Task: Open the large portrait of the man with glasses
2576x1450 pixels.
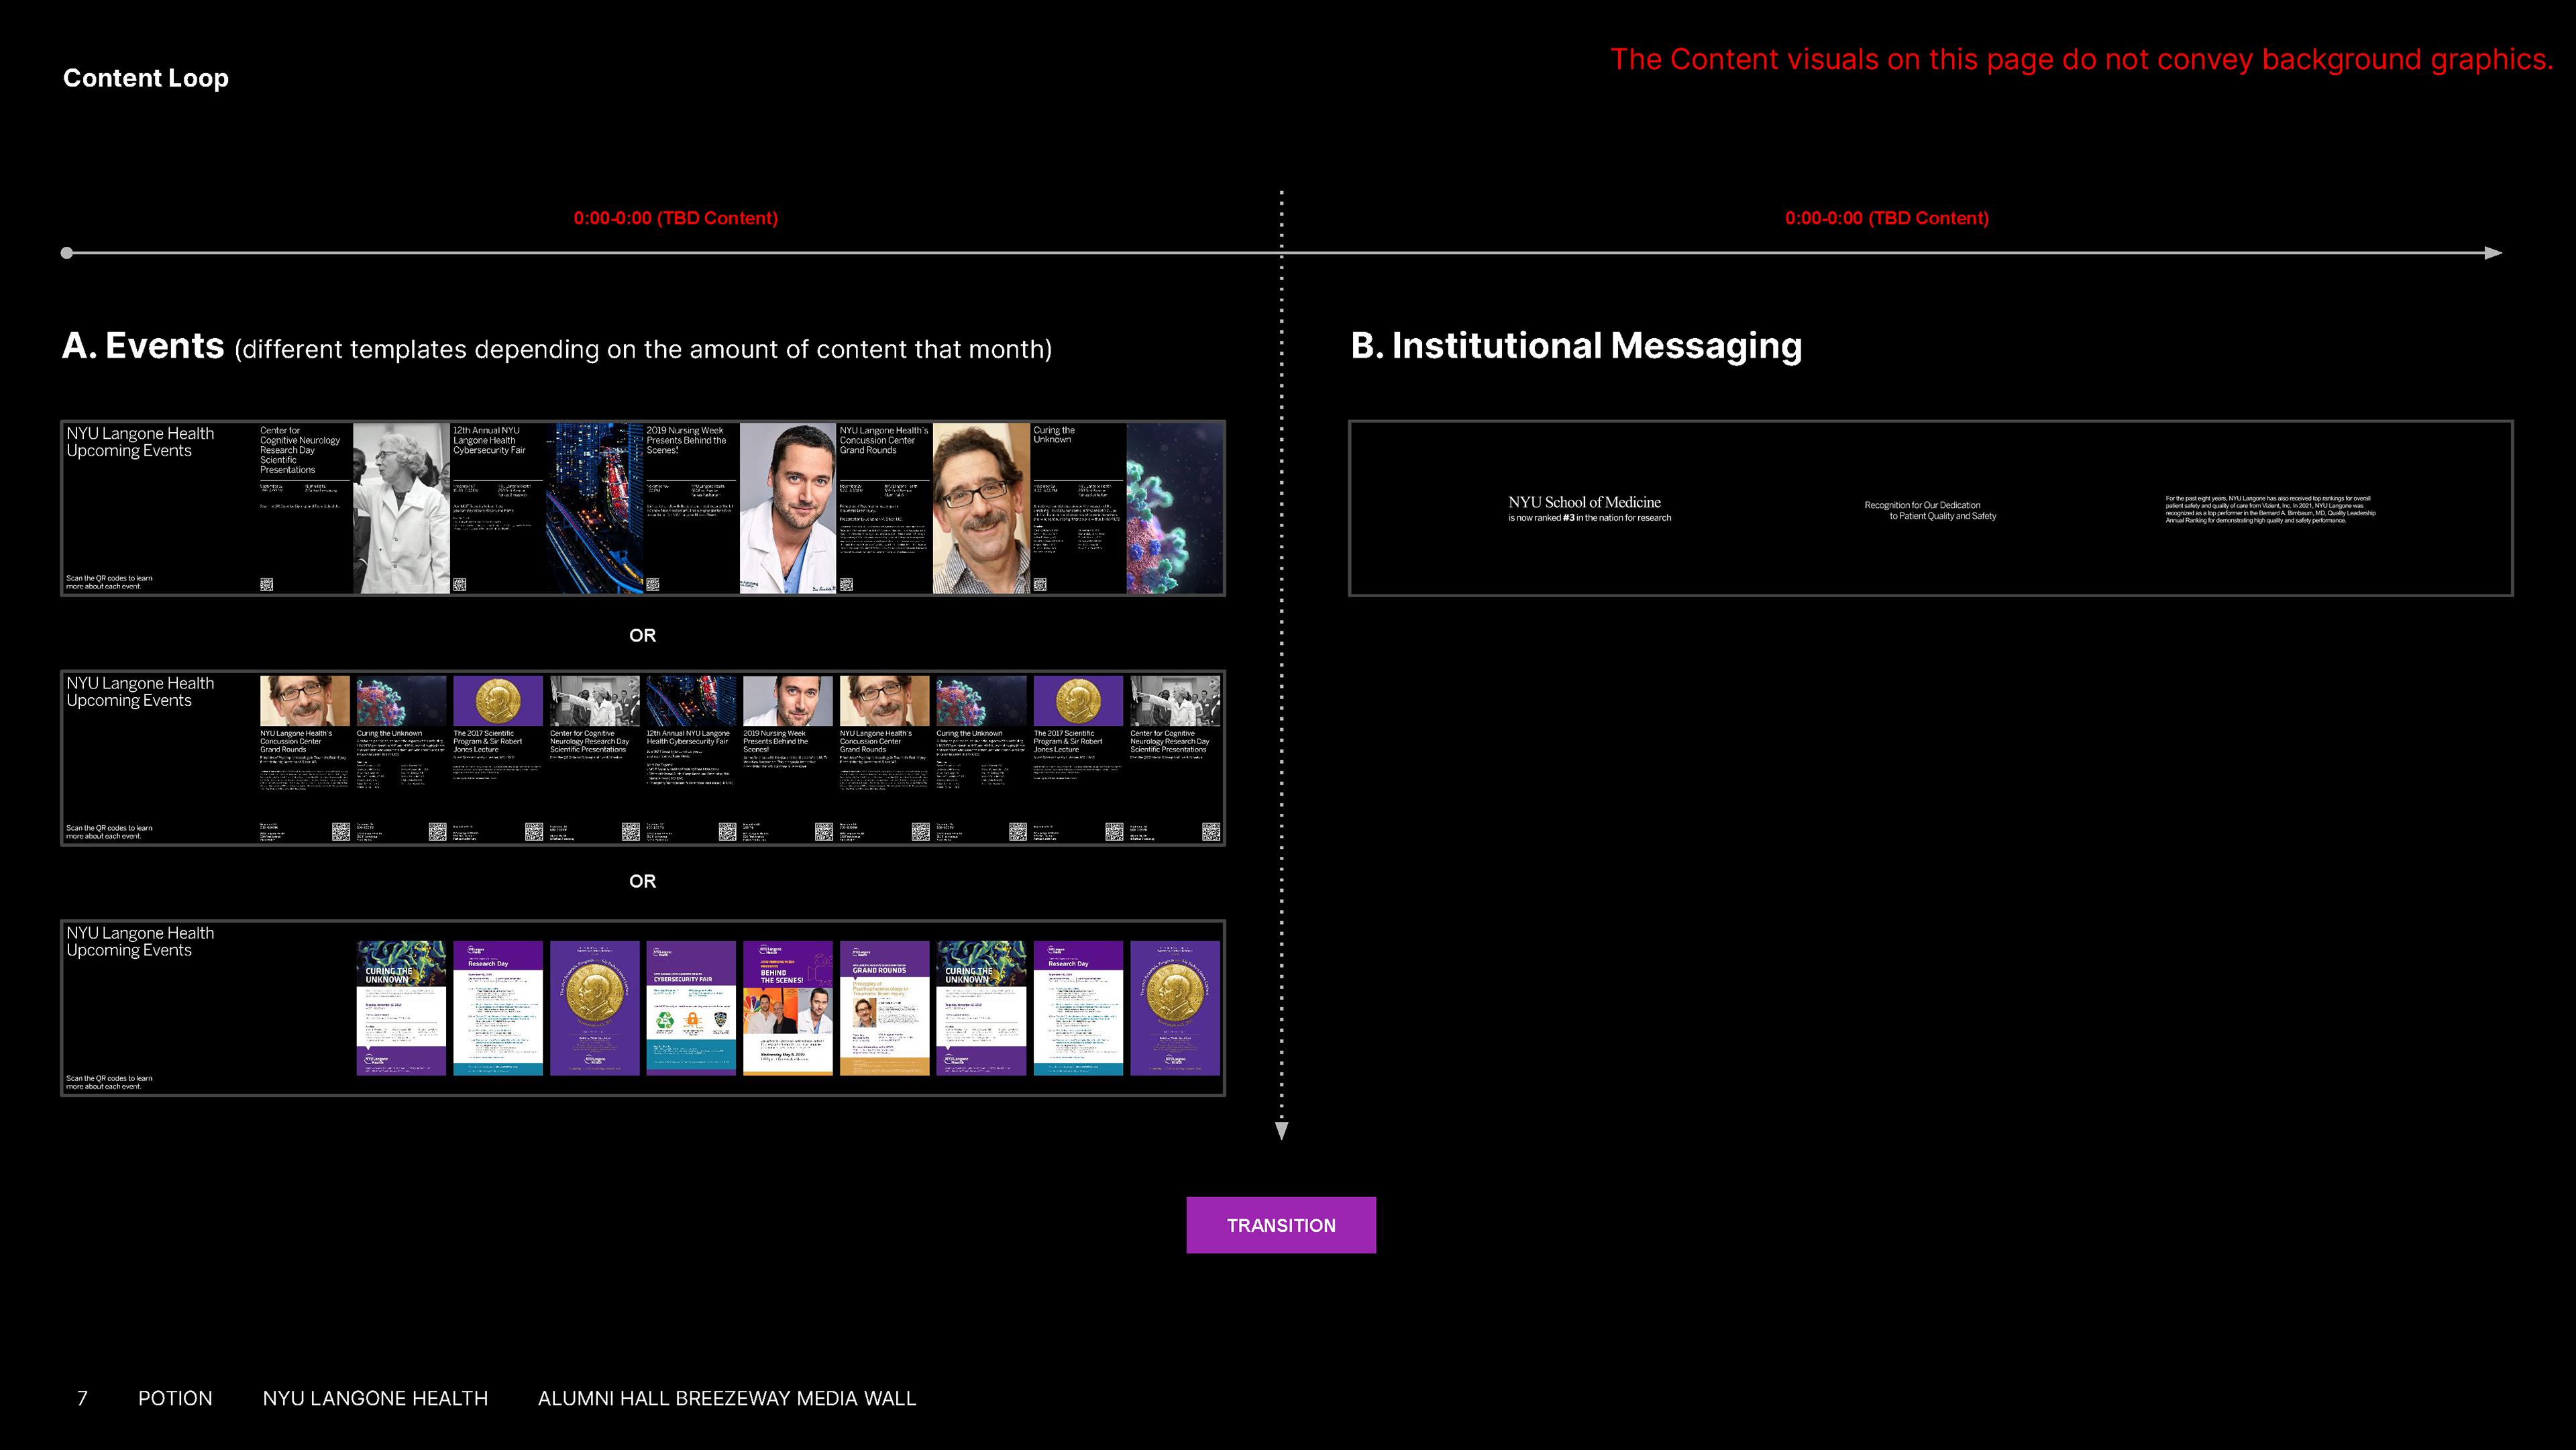Action: (981, 508)
